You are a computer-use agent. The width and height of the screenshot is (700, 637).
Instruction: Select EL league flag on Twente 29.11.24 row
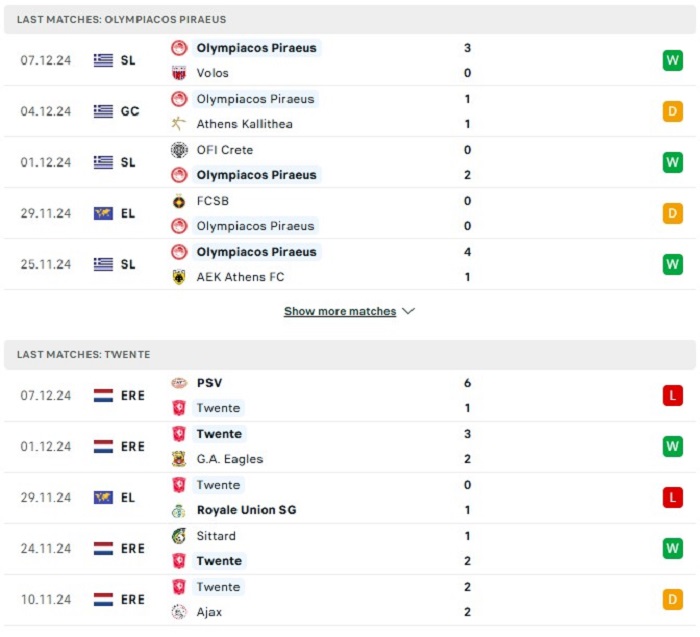115,497
